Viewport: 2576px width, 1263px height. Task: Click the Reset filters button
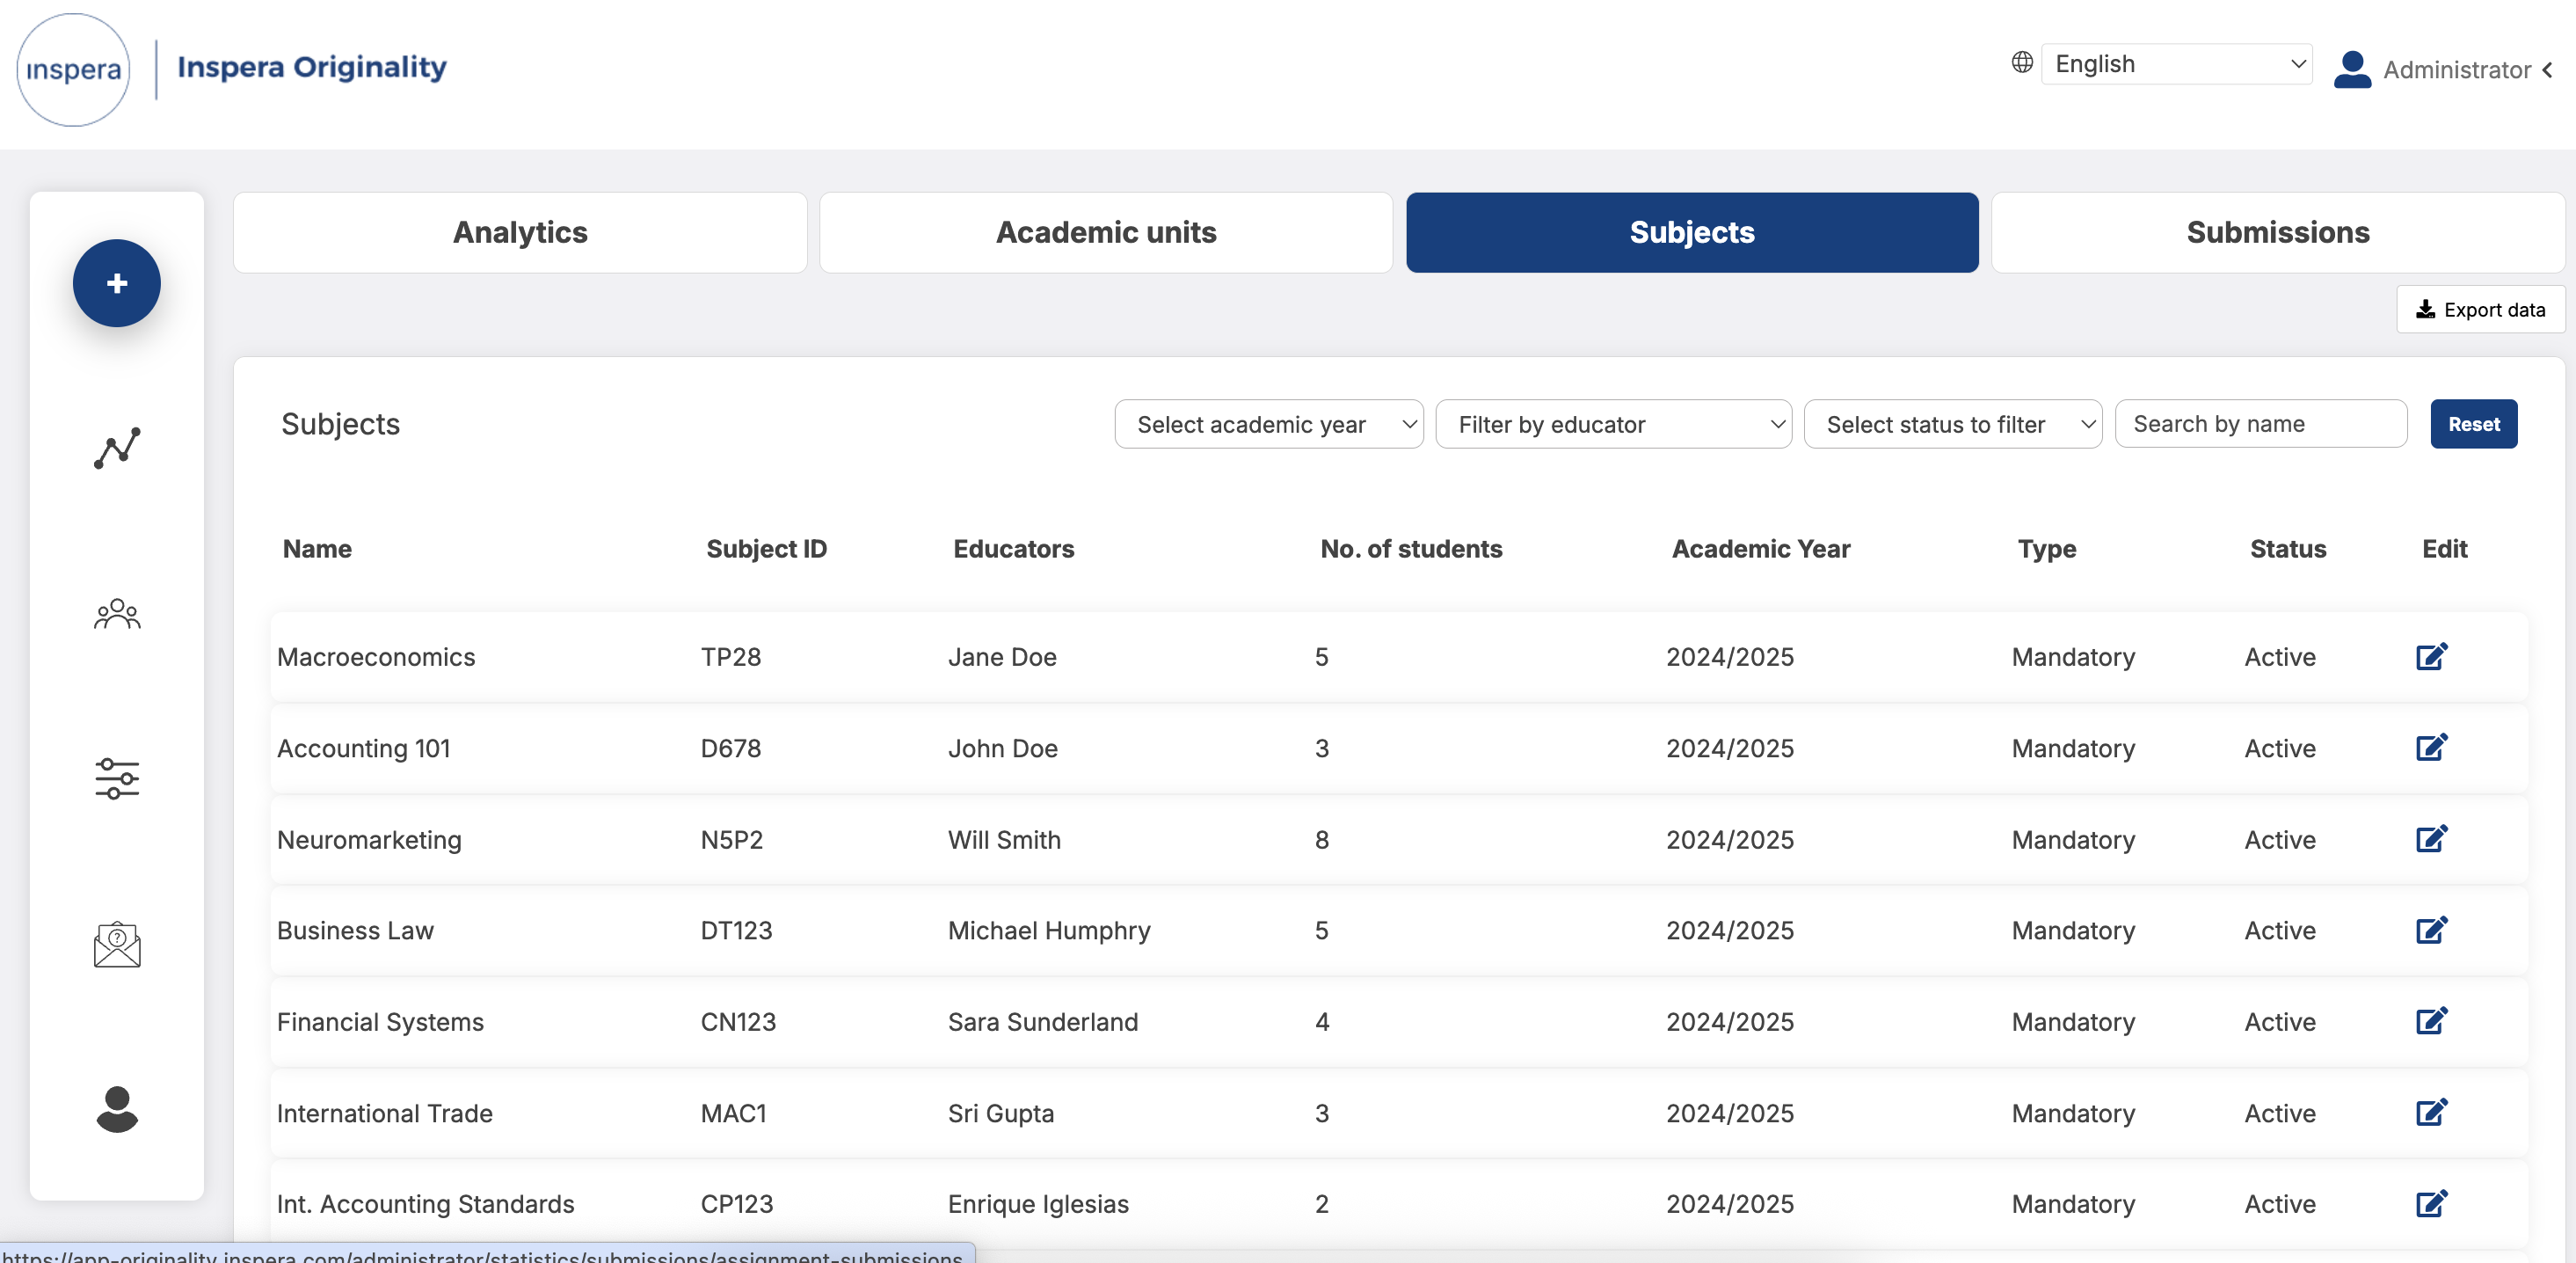[x=2473, y=424]
